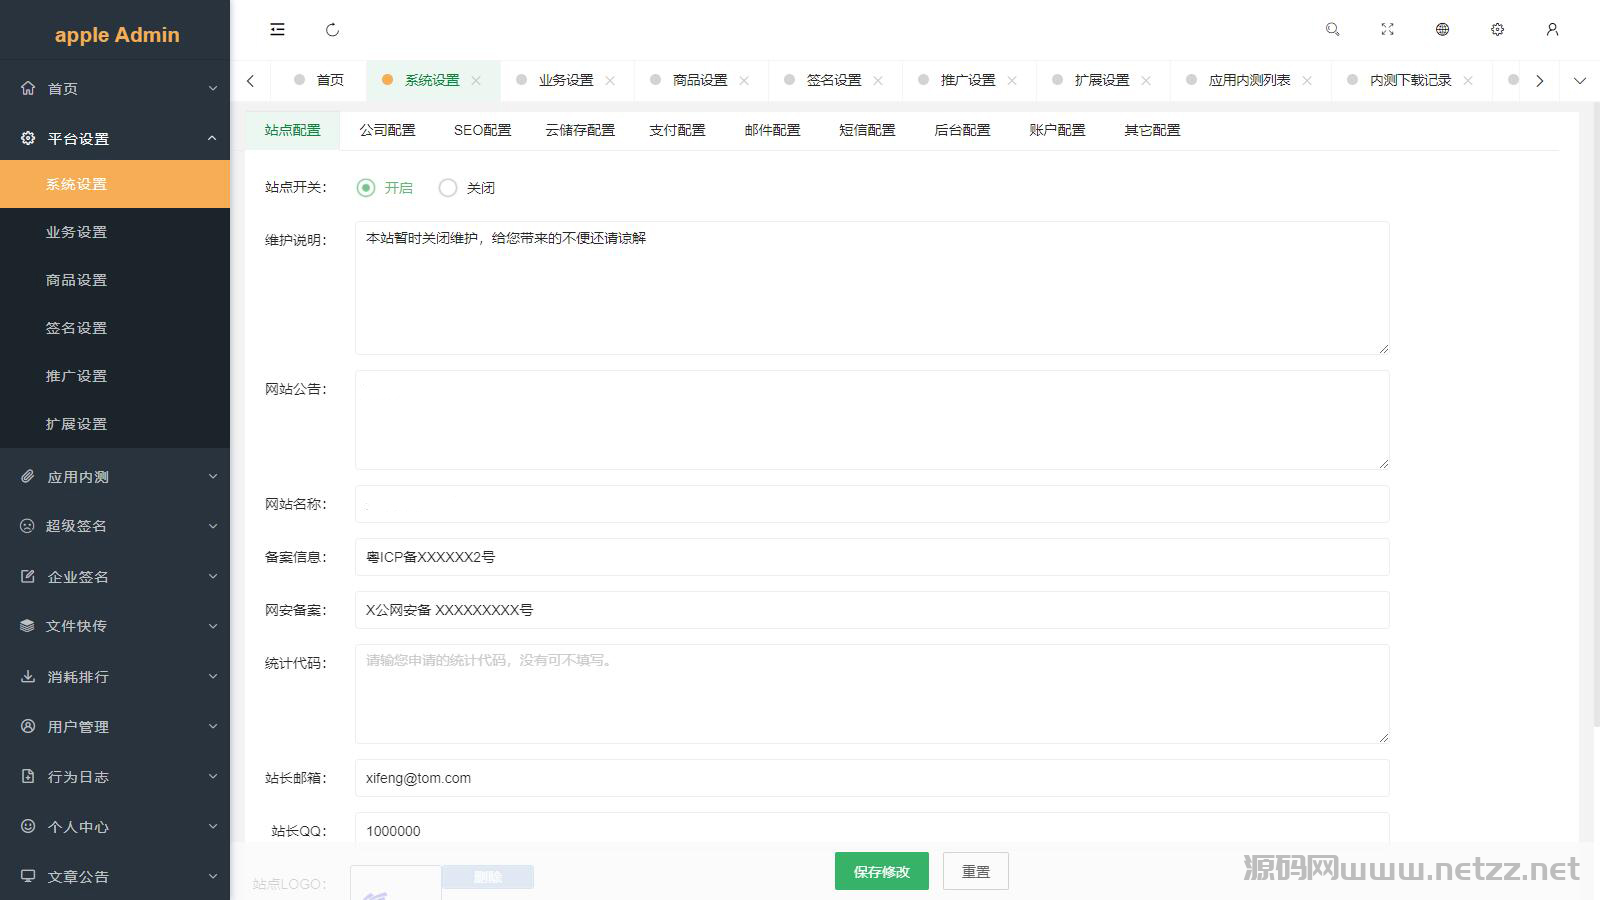
Task: Click into the 网站公告 text area
Action: click(872, 420)
